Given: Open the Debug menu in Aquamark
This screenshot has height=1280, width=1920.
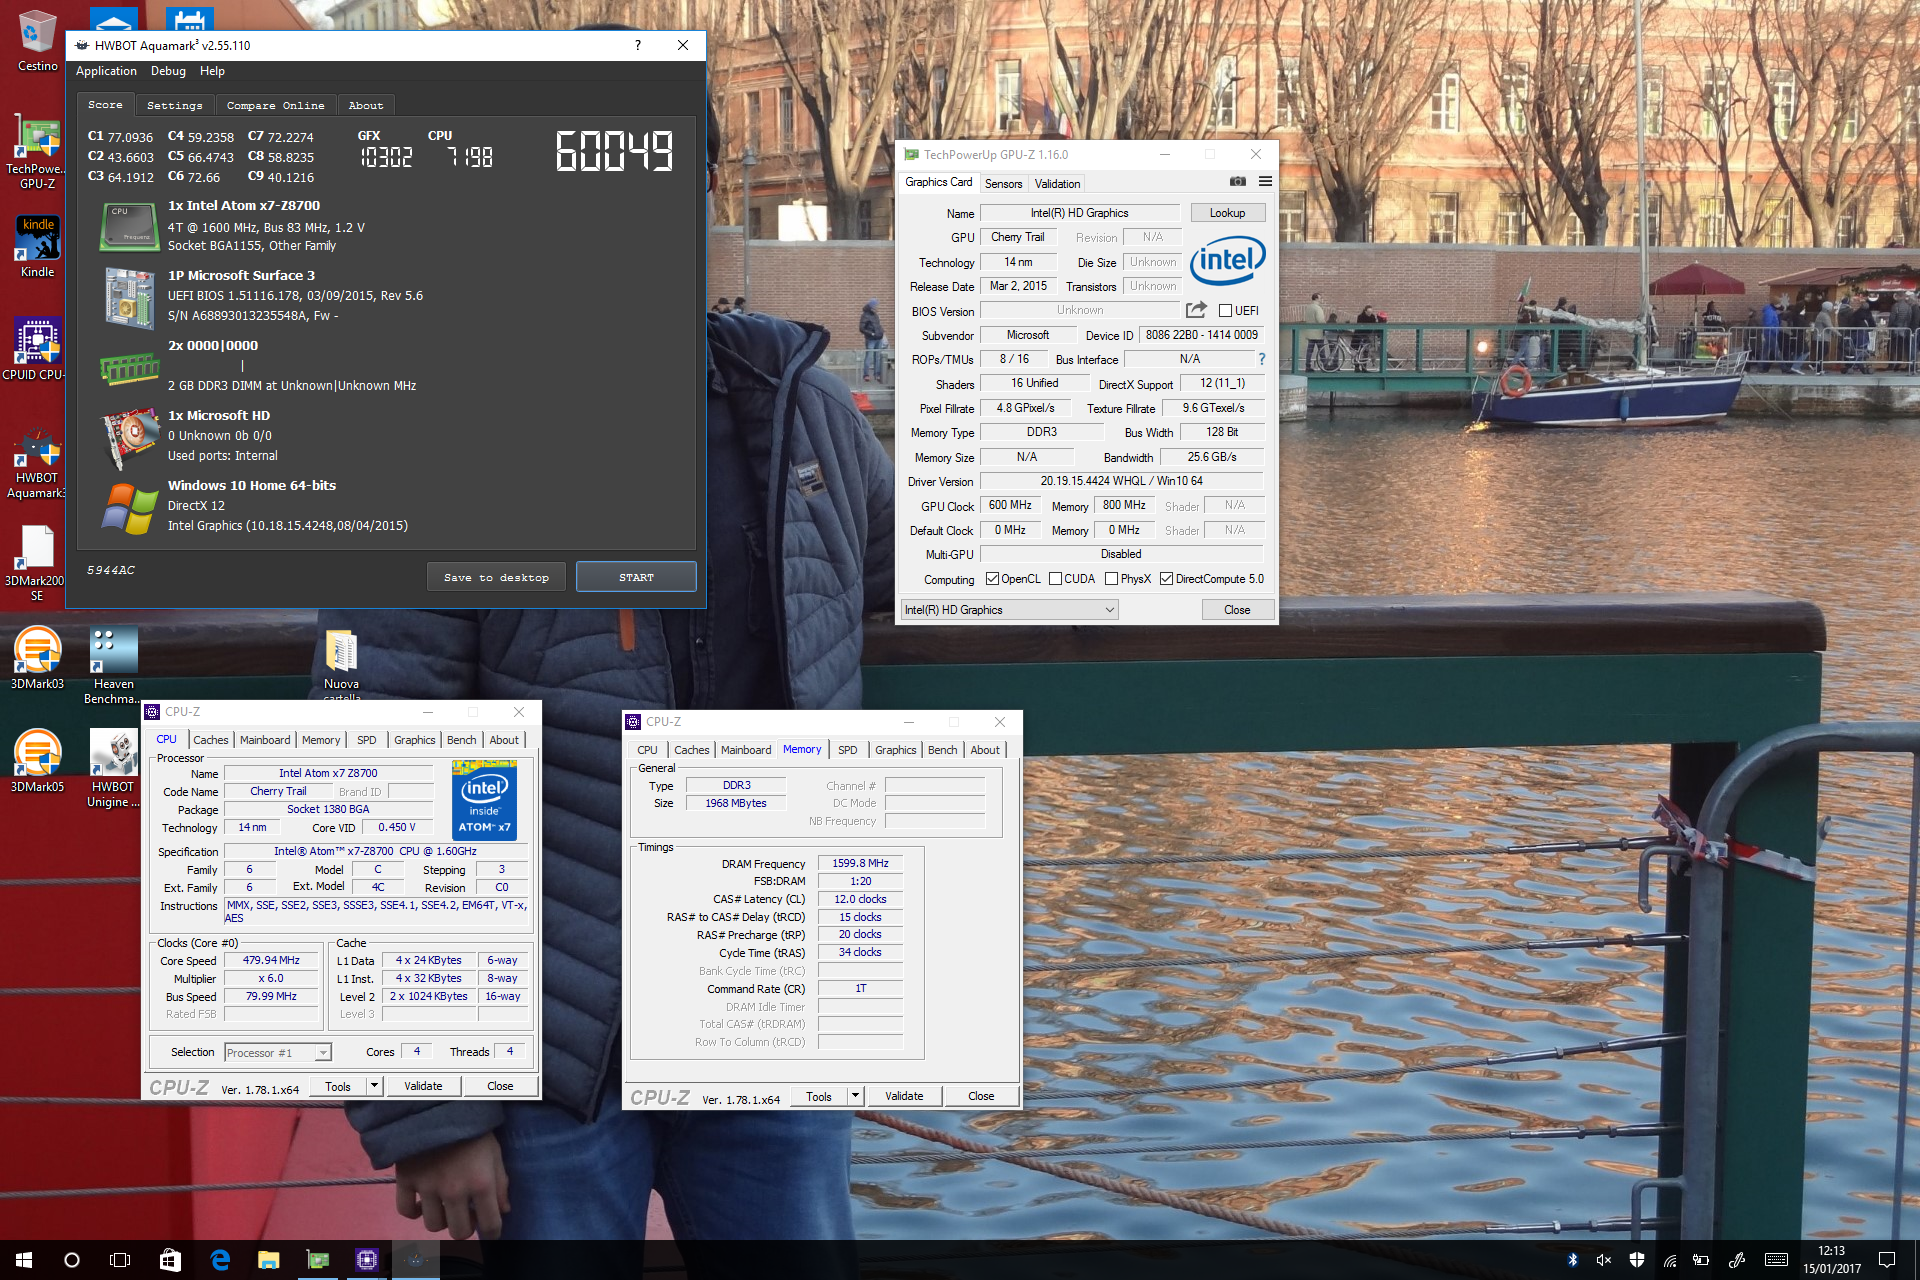Looking at the screenshot, I should [168, 71].
